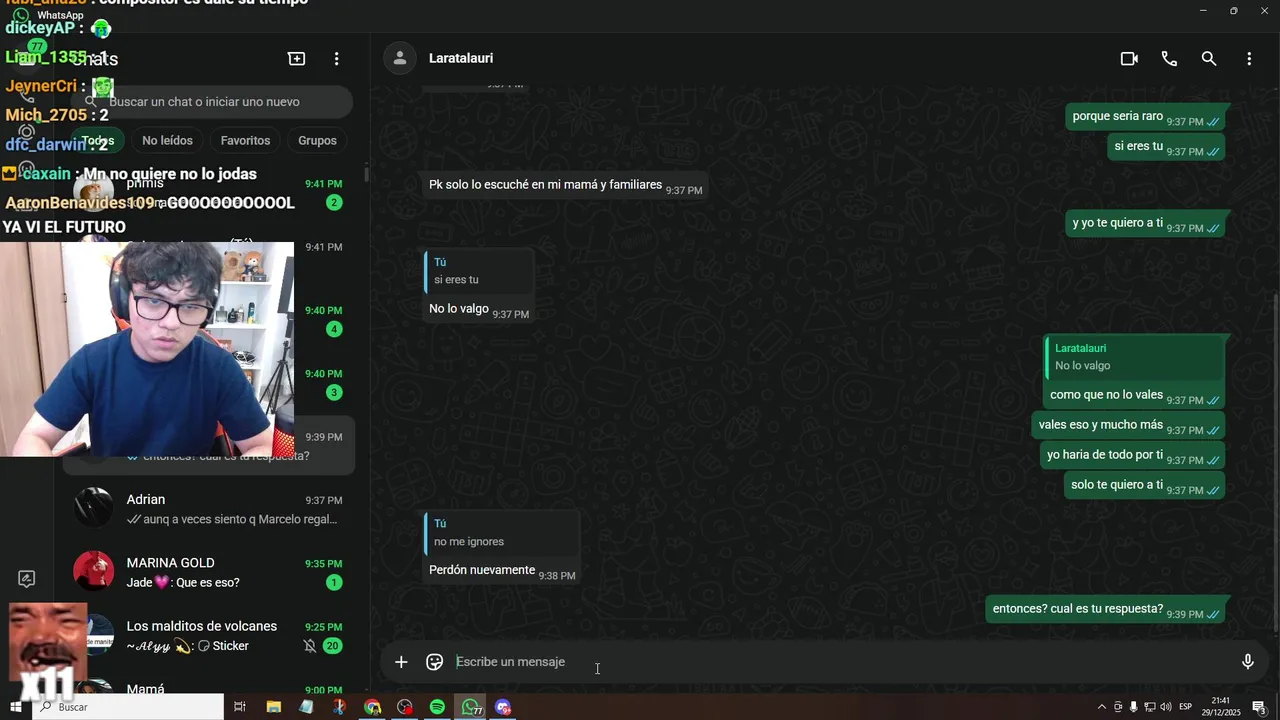Start a video call with Laratalauri
This screenshot has width=1280, height=720.
[x=1129, y=59]
